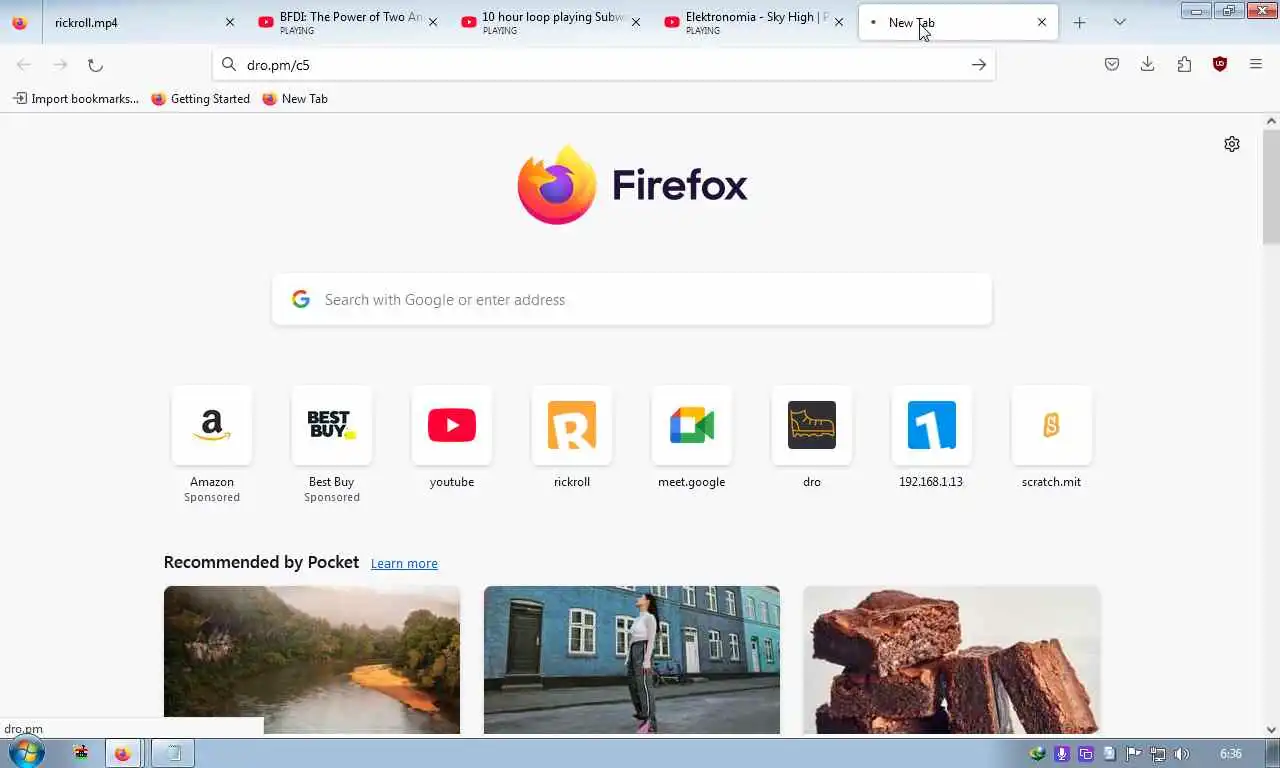Open the meet.google shortcut tile

point(691,425)
